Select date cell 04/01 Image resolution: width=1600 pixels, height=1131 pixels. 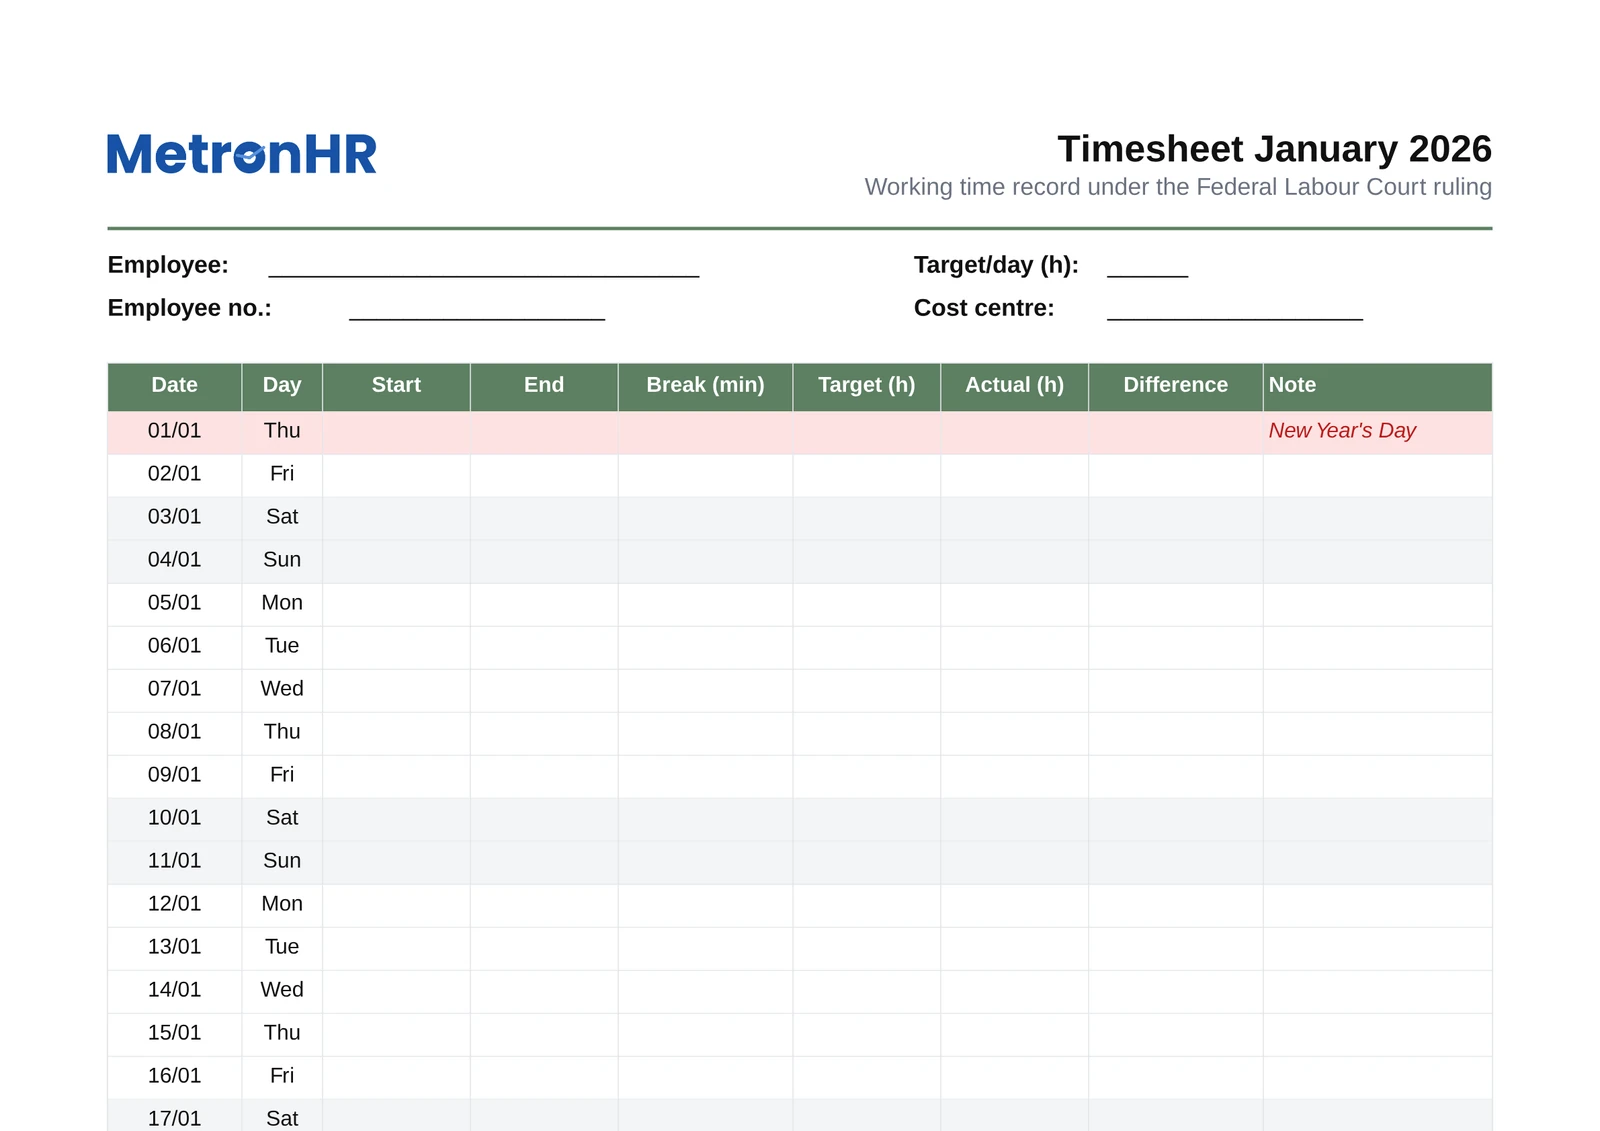pos(175,561)
